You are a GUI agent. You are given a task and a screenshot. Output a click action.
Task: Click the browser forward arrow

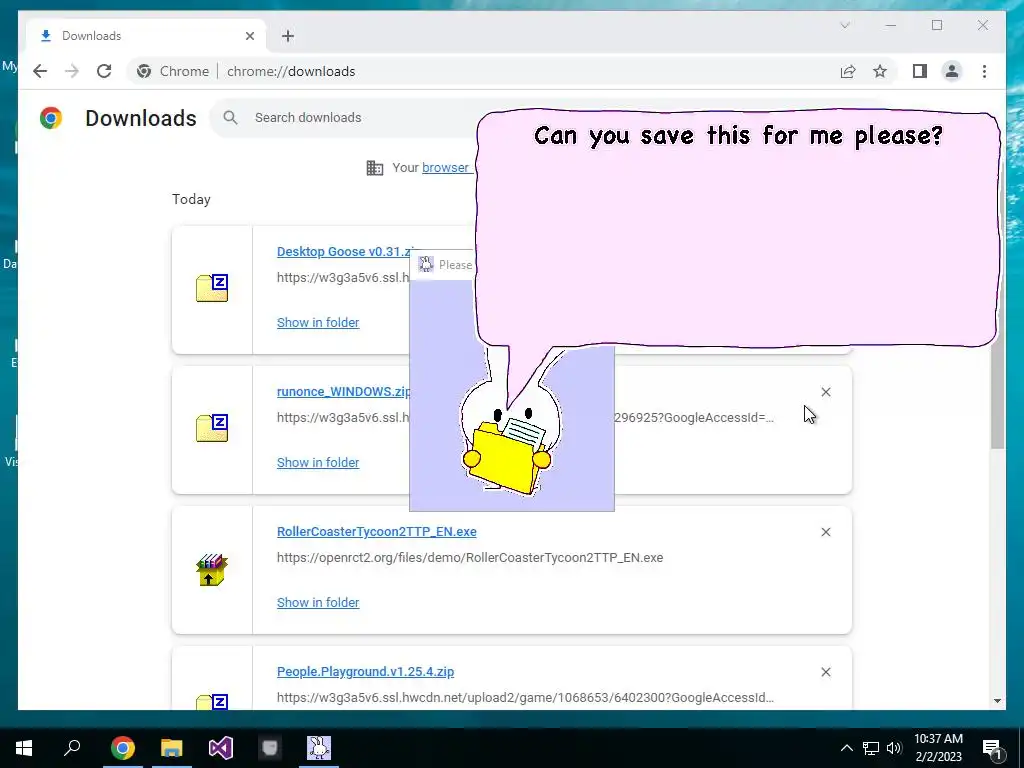tap(72, 71)
